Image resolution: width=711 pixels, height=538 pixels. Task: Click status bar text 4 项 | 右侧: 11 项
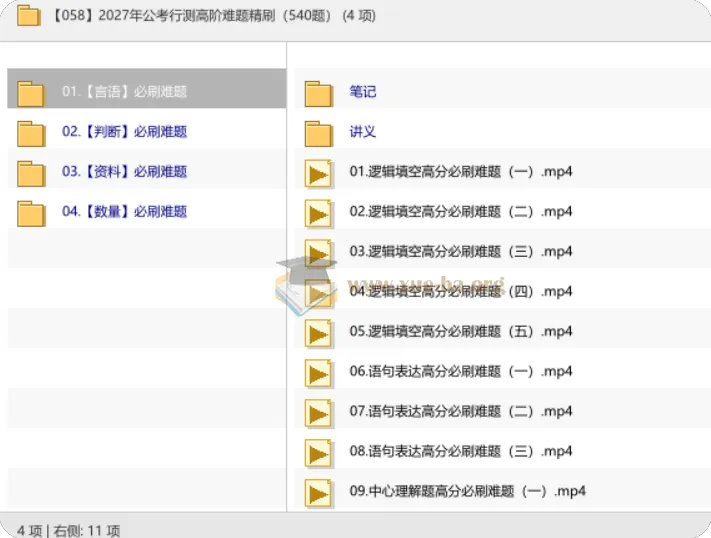(68, 530)
